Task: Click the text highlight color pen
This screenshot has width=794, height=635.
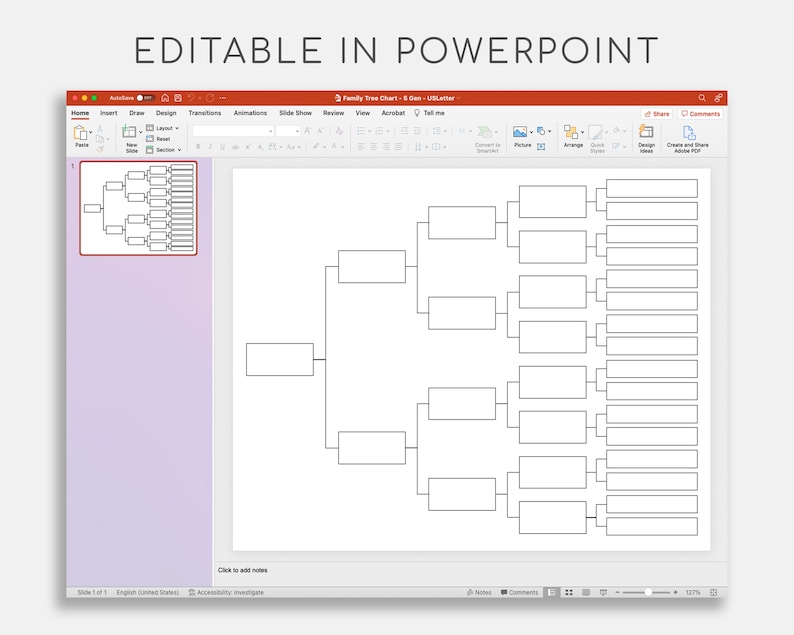Action: (316, 147)
